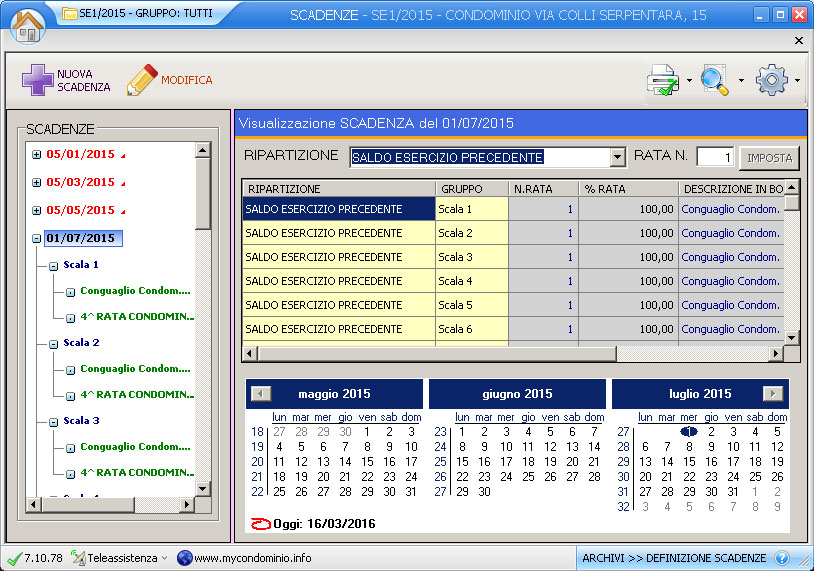
Task: Collapse the Scala 2 tree node
Action: coord(54,343)
